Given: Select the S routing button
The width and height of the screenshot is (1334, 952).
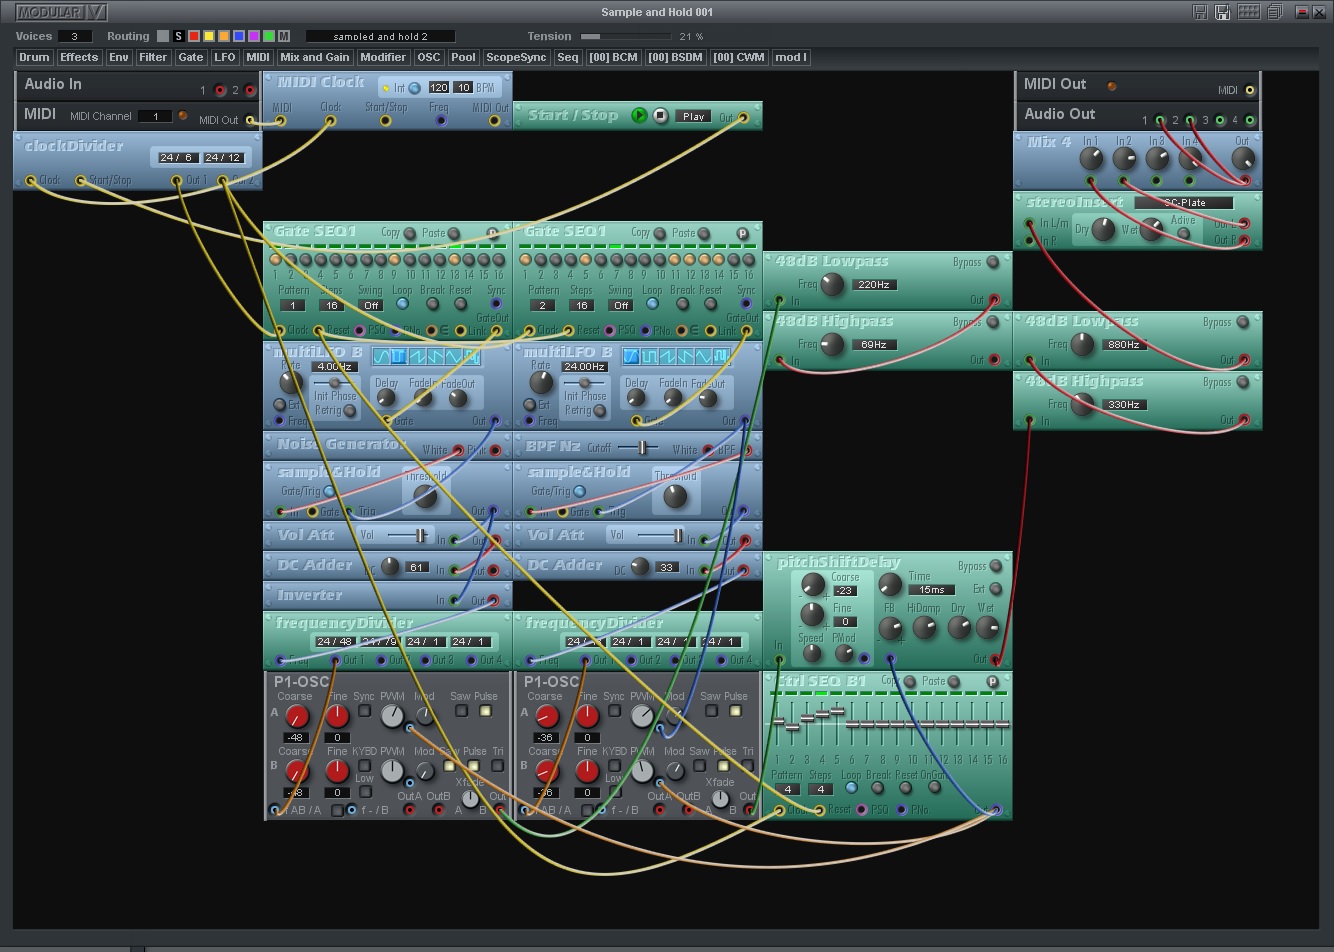Looking at the screenshot, I should tap(179, 36).
